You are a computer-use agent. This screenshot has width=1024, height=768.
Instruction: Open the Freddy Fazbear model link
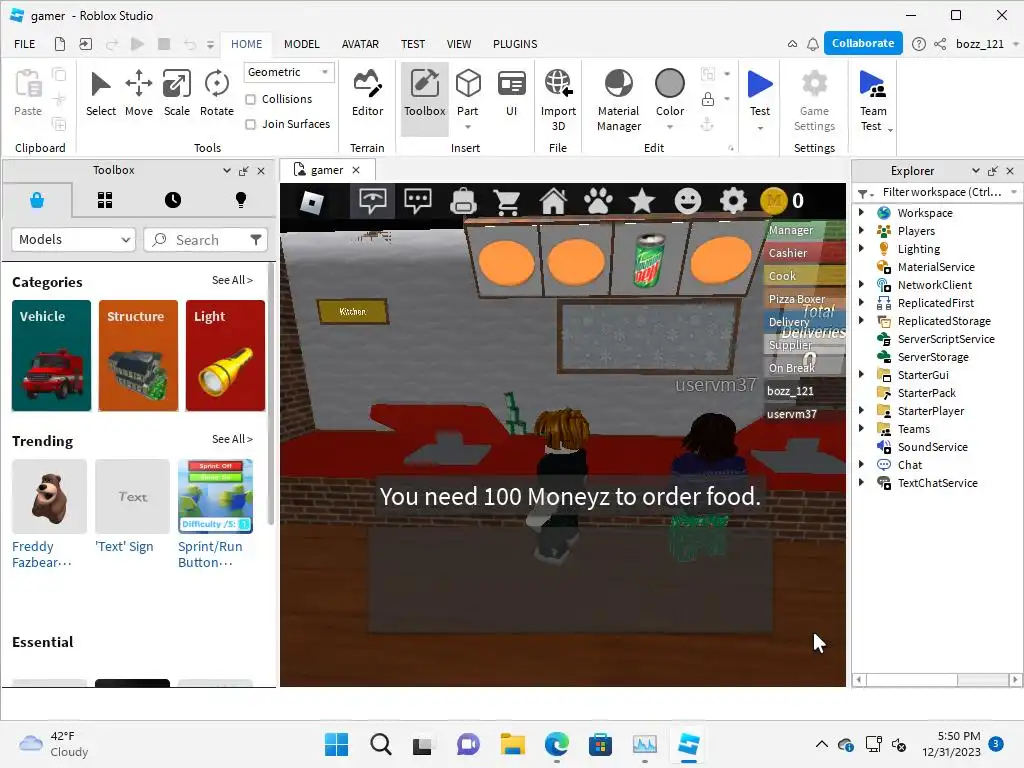(x=41, y=554)
